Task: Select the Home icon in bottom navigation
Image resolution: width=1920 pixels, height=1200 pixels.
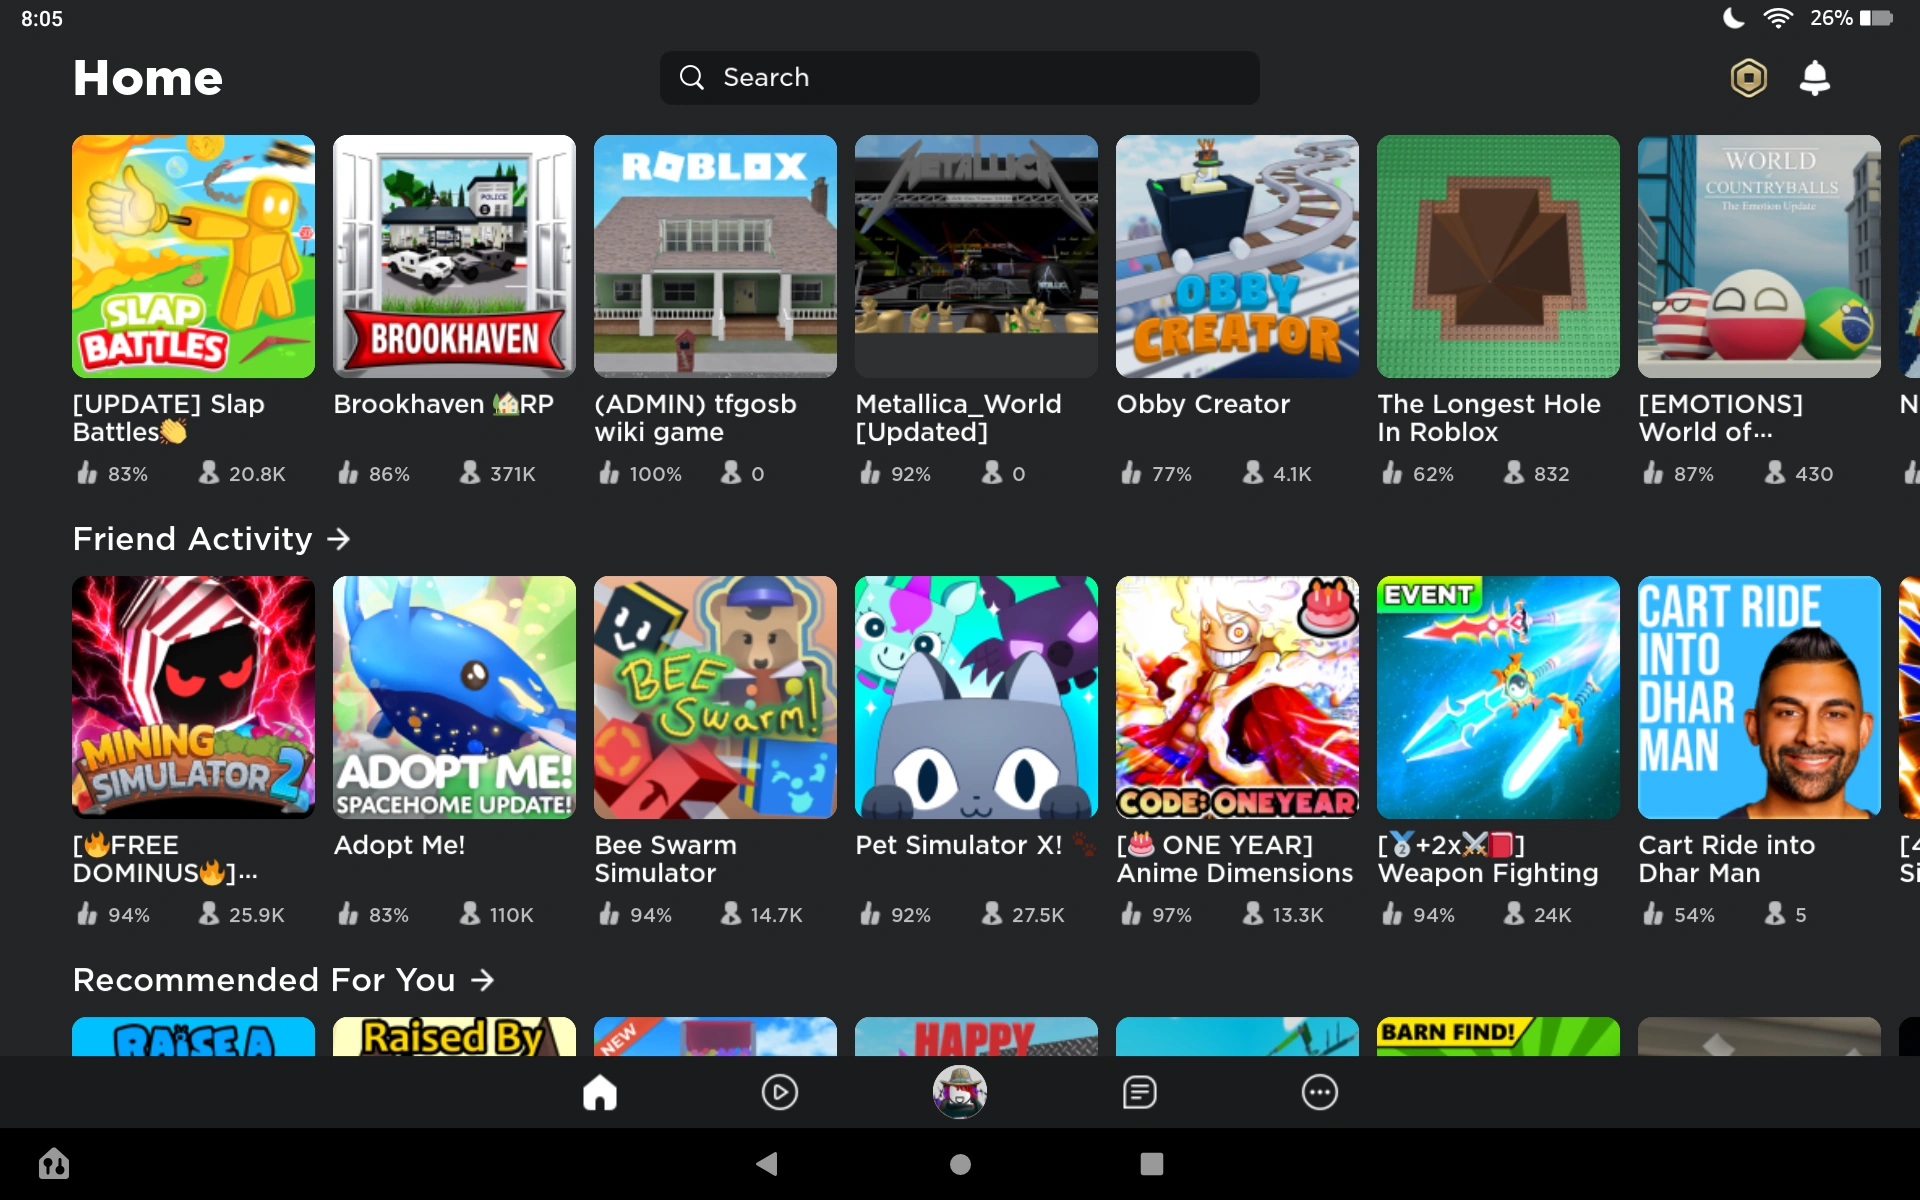Action: 600,1092
